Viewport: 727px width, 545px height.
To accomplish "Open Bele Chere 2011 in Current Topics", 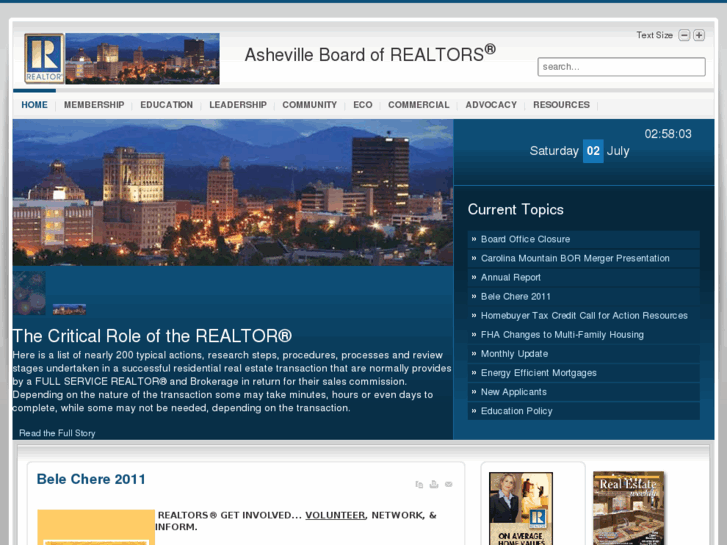I will [x=584, y=296].
